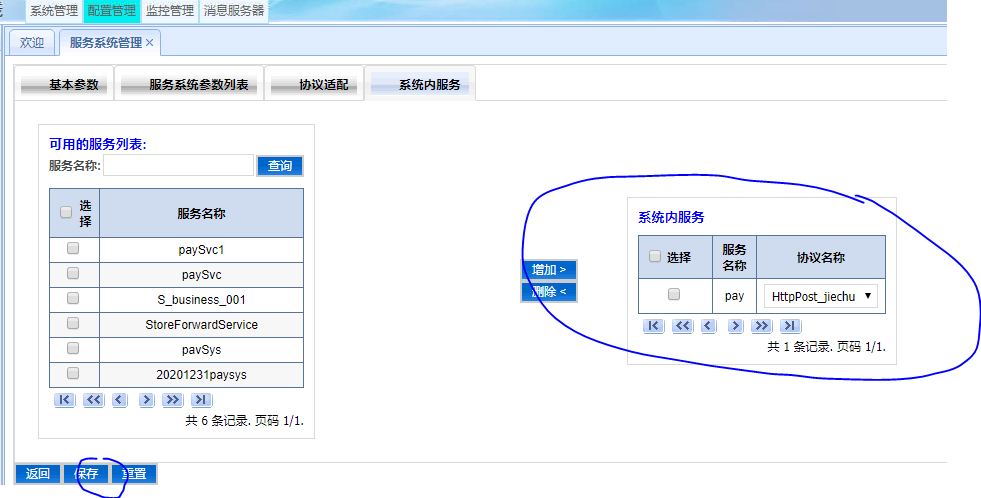Open the HttpPost_jiechu protocol dropdown
This screenshot has width=981, height=498.
point(821,296)
